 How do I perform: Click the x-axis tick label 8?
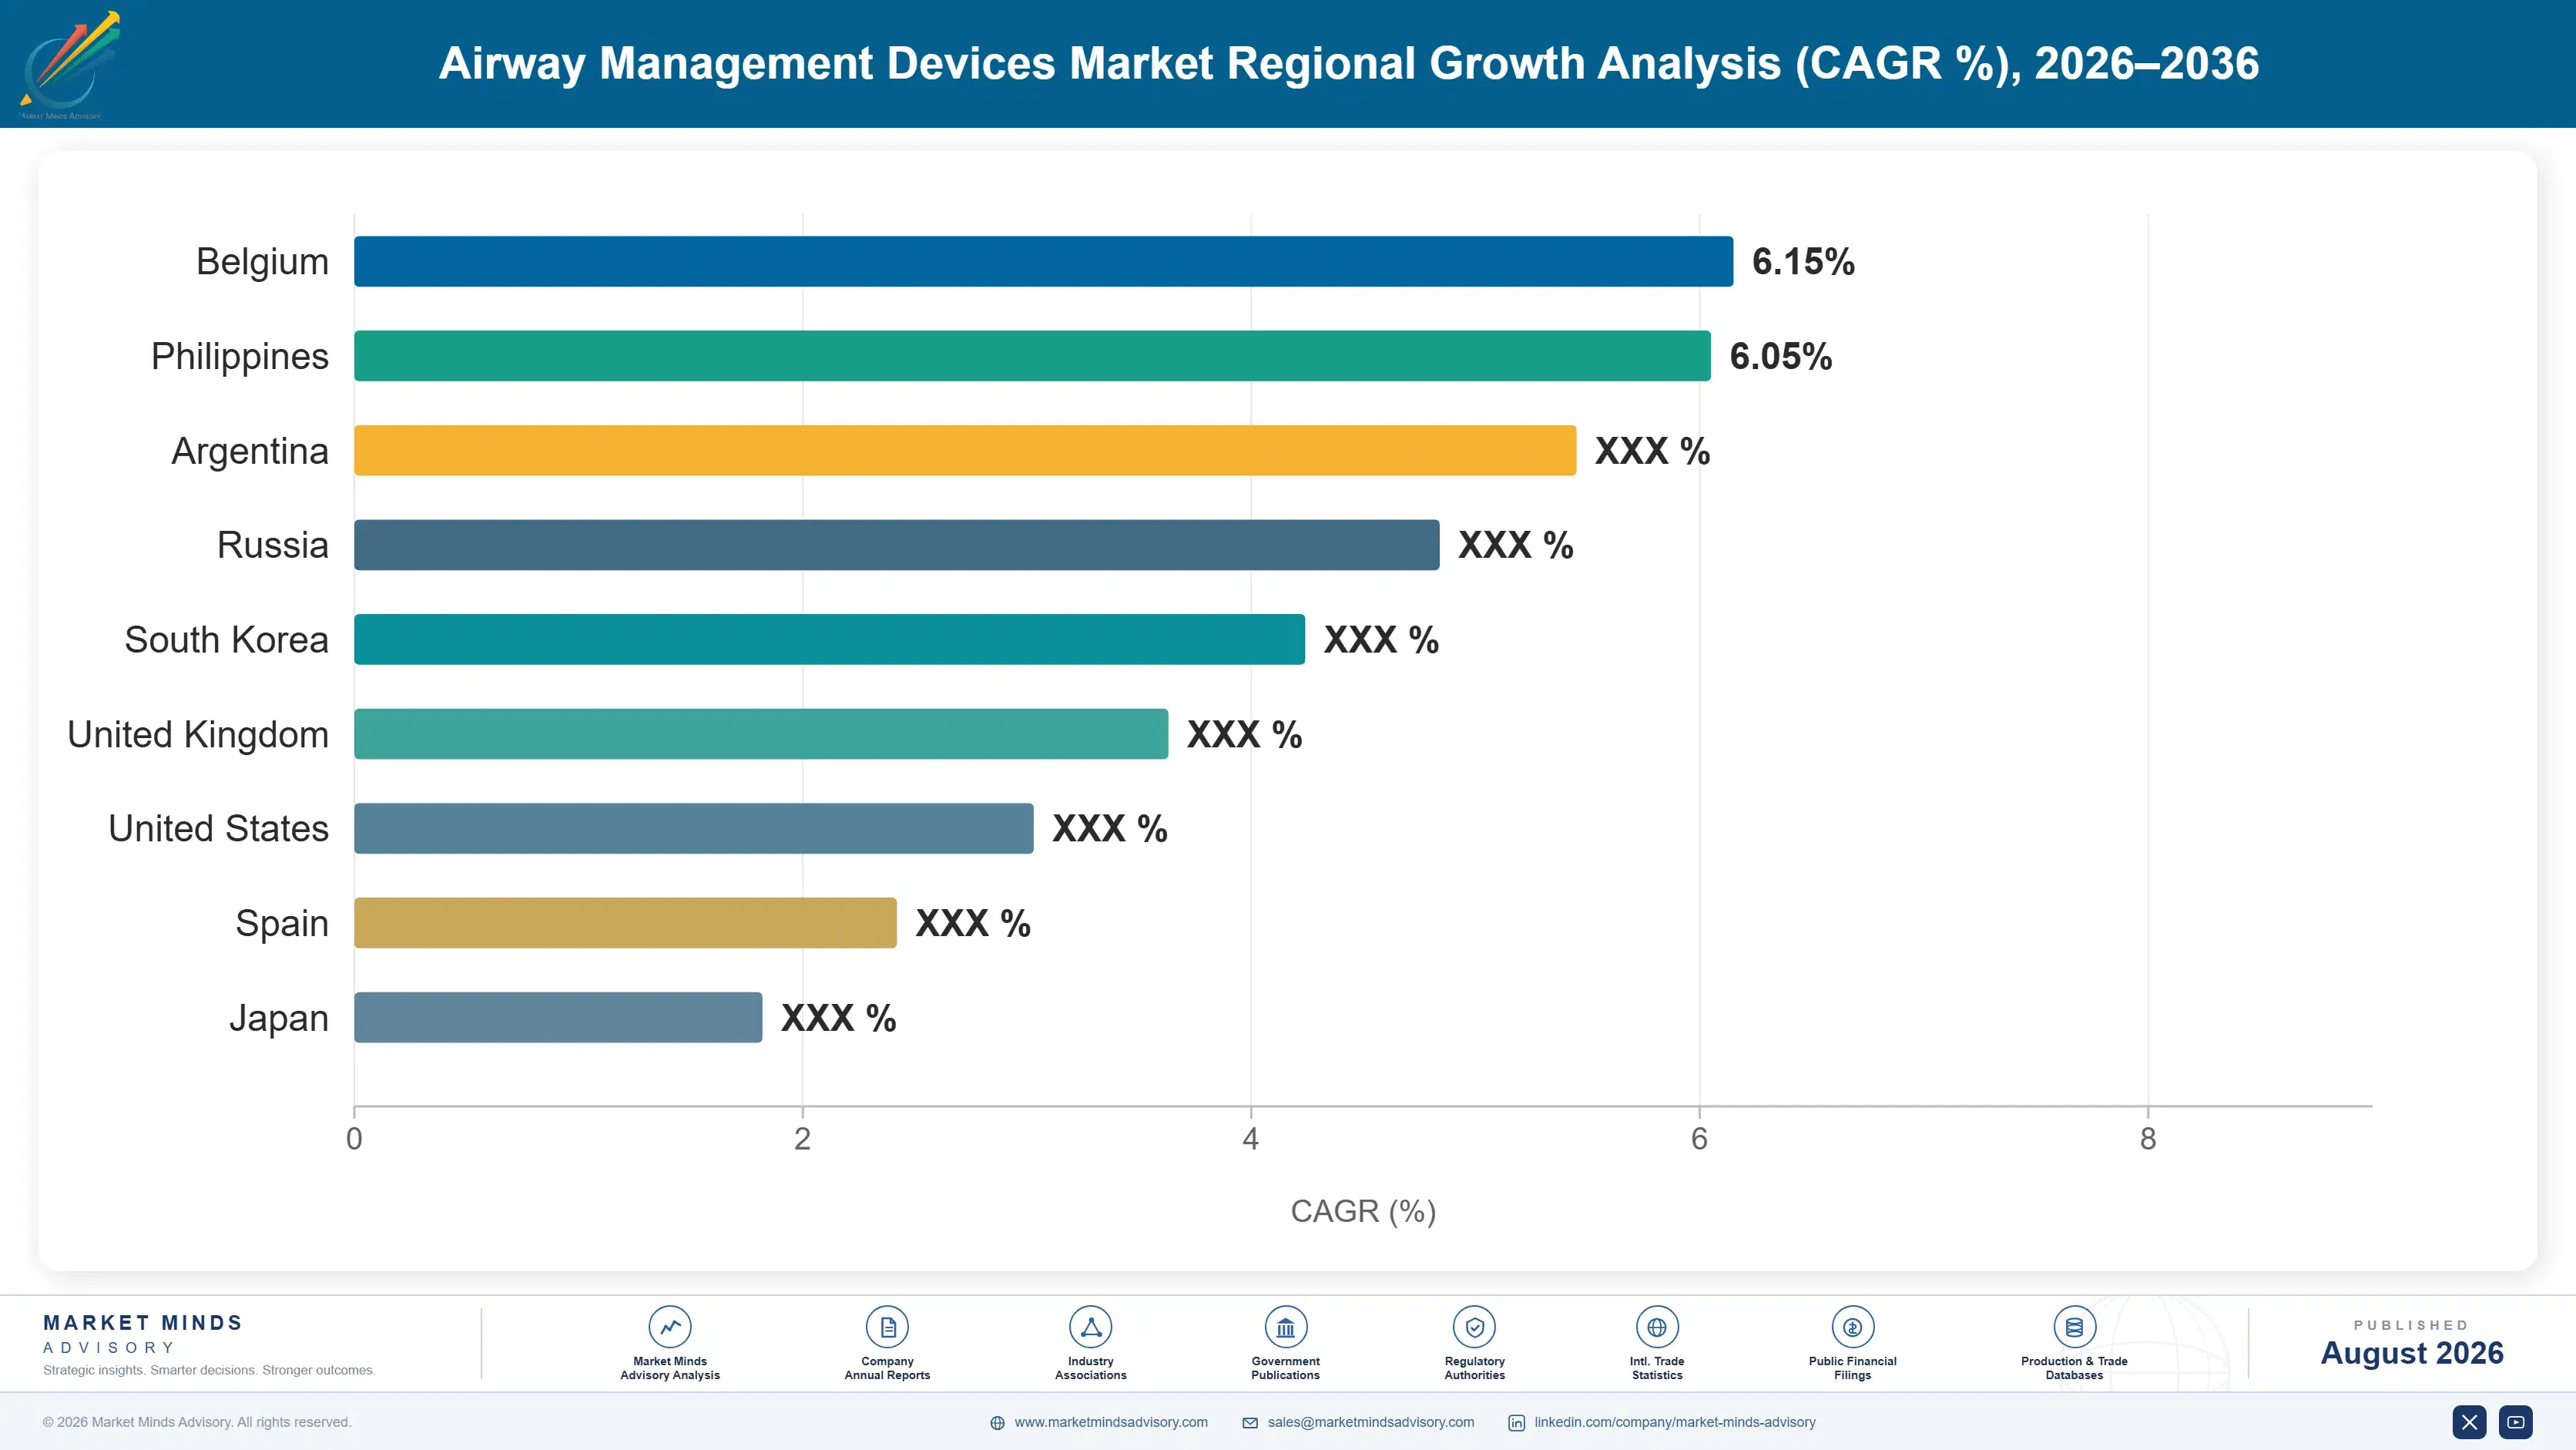[x=2148, y=1139]
